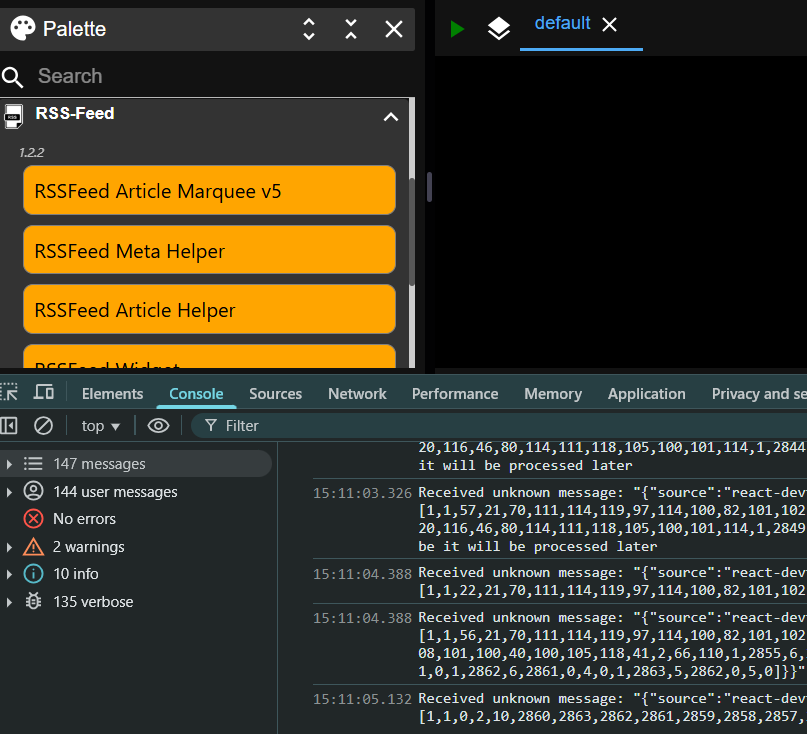Close the default tab
The width and height of the screenshot is (807, 734).
609,24
